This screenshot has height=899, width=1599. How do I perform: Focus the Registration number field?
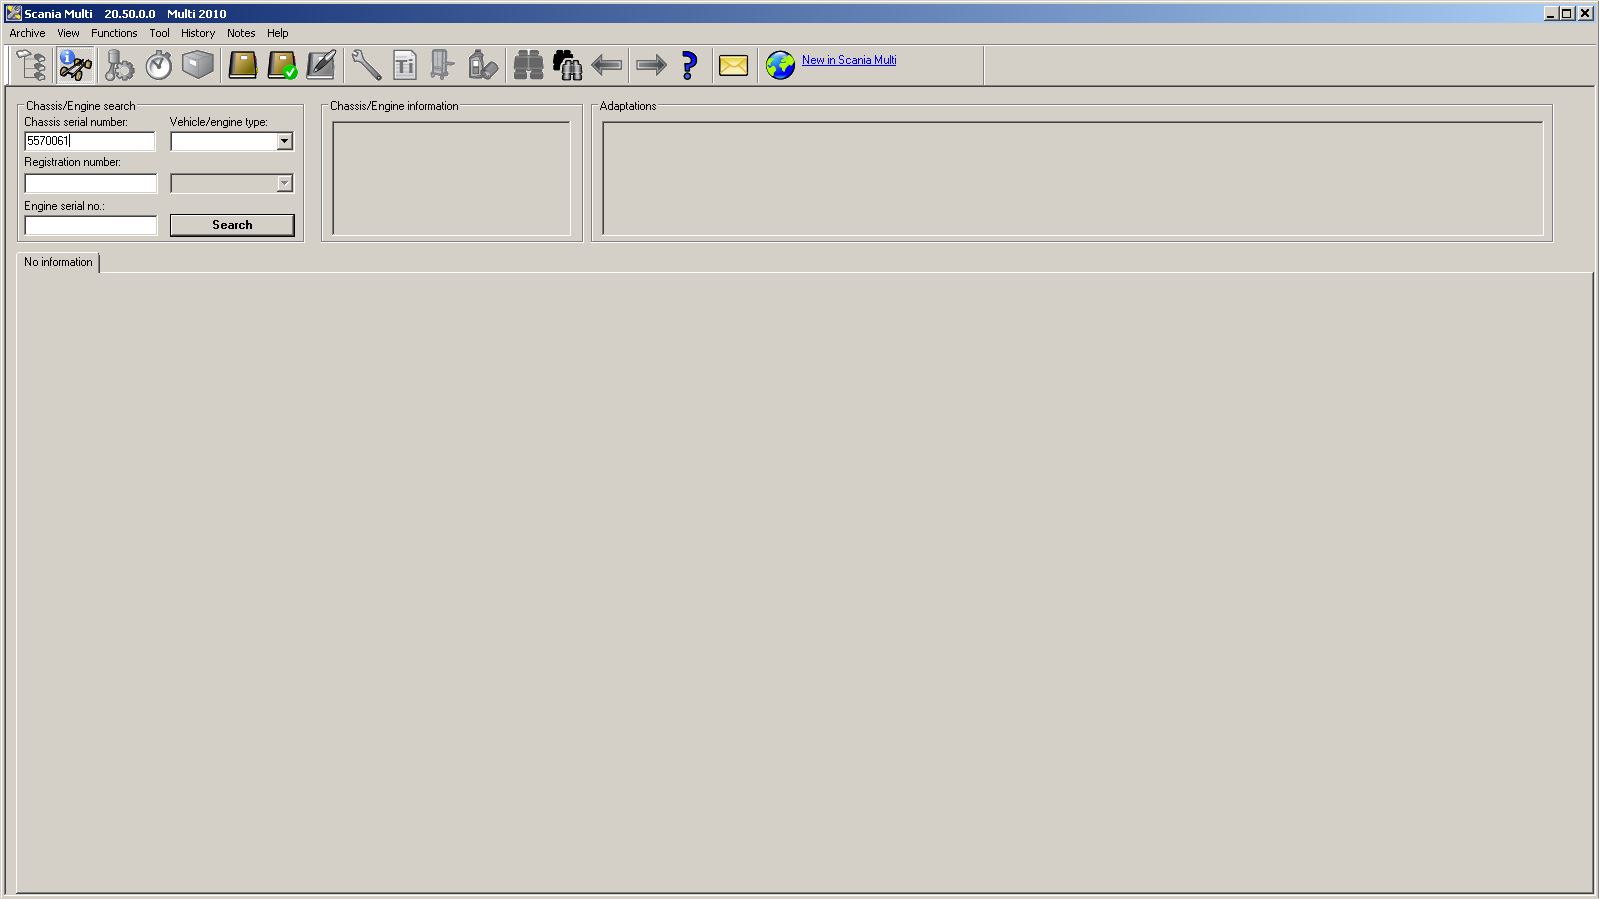[91, 183]
